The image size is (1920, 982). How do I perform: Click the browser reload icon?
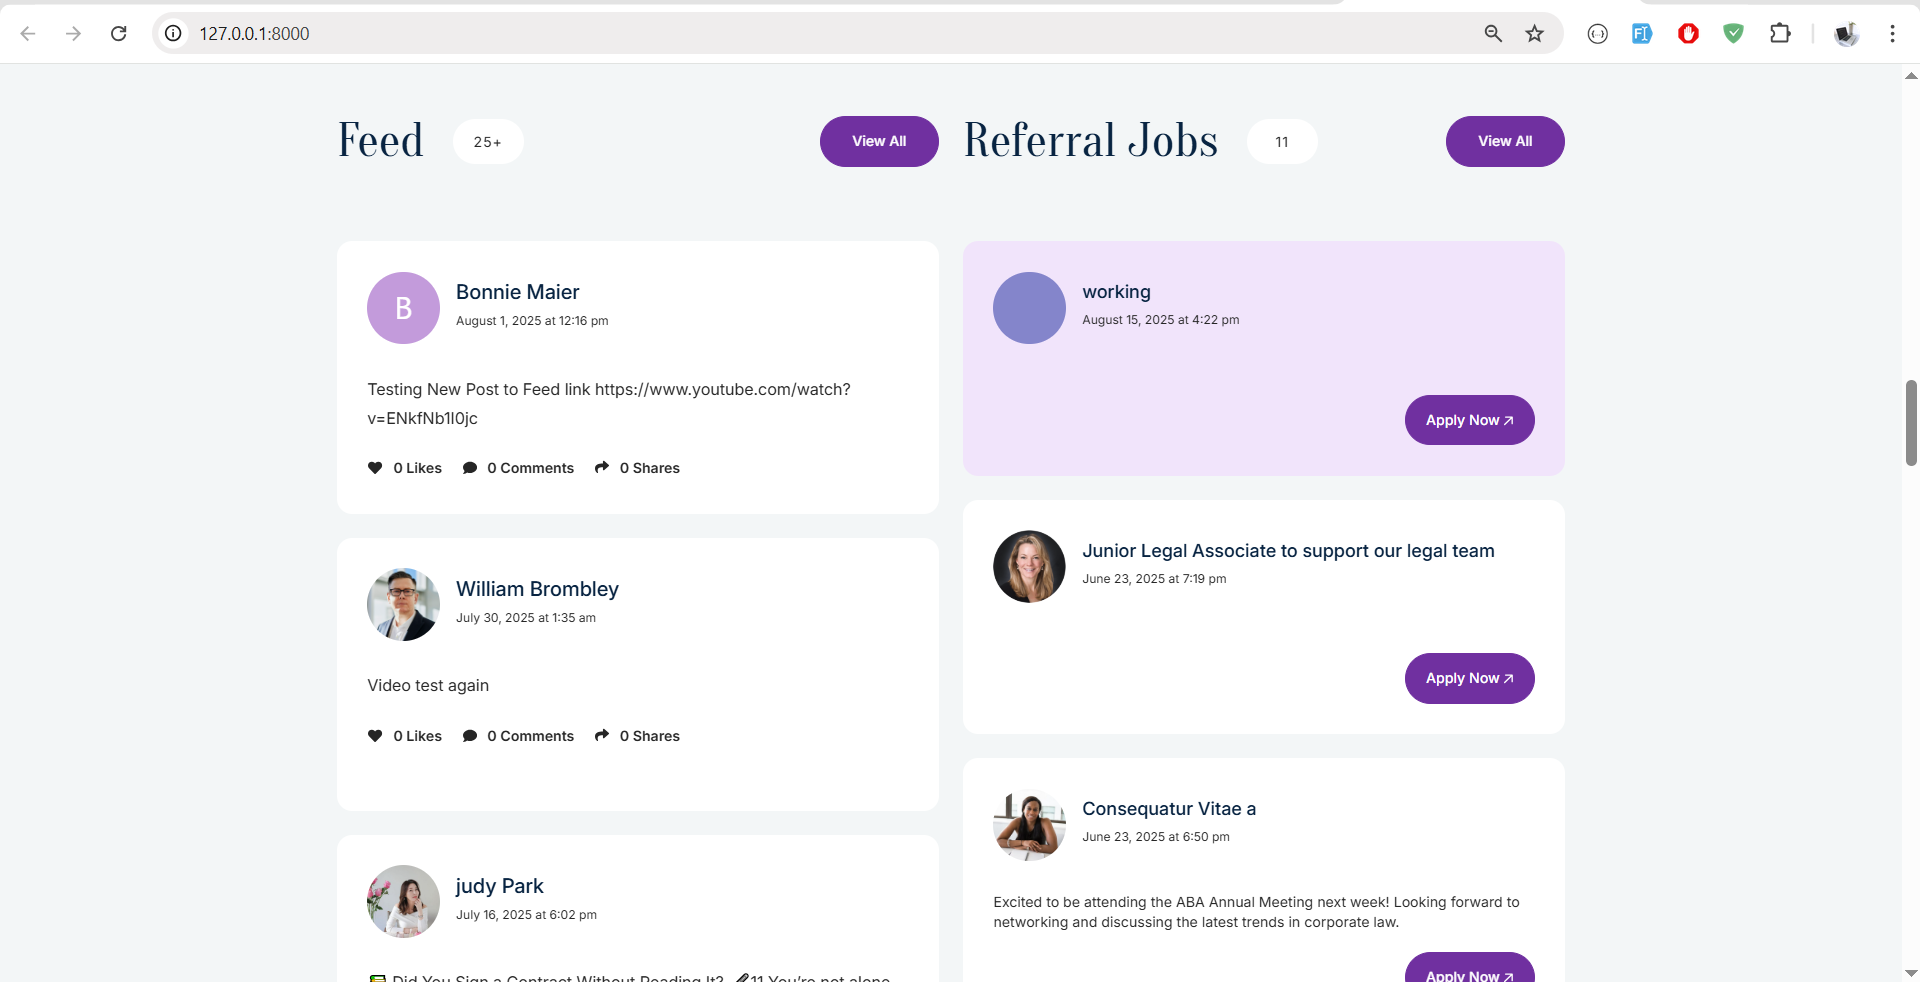click(x=119, y=34)
